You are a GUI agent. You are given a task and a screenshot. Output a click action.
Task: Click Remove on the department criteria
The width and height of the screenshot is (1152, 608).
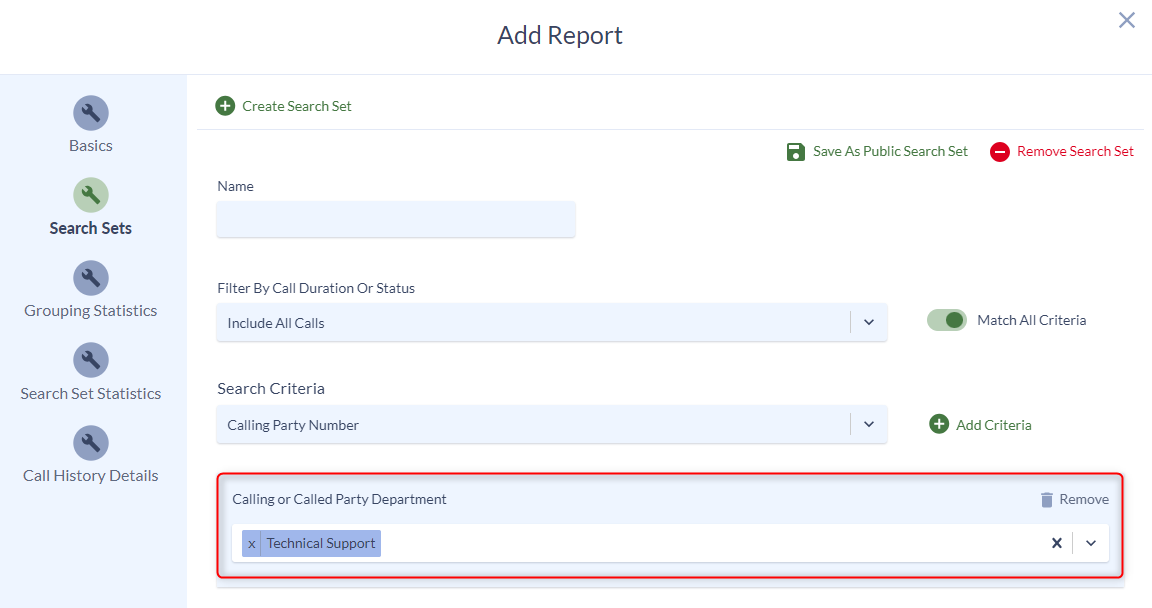coord(1084,499)
